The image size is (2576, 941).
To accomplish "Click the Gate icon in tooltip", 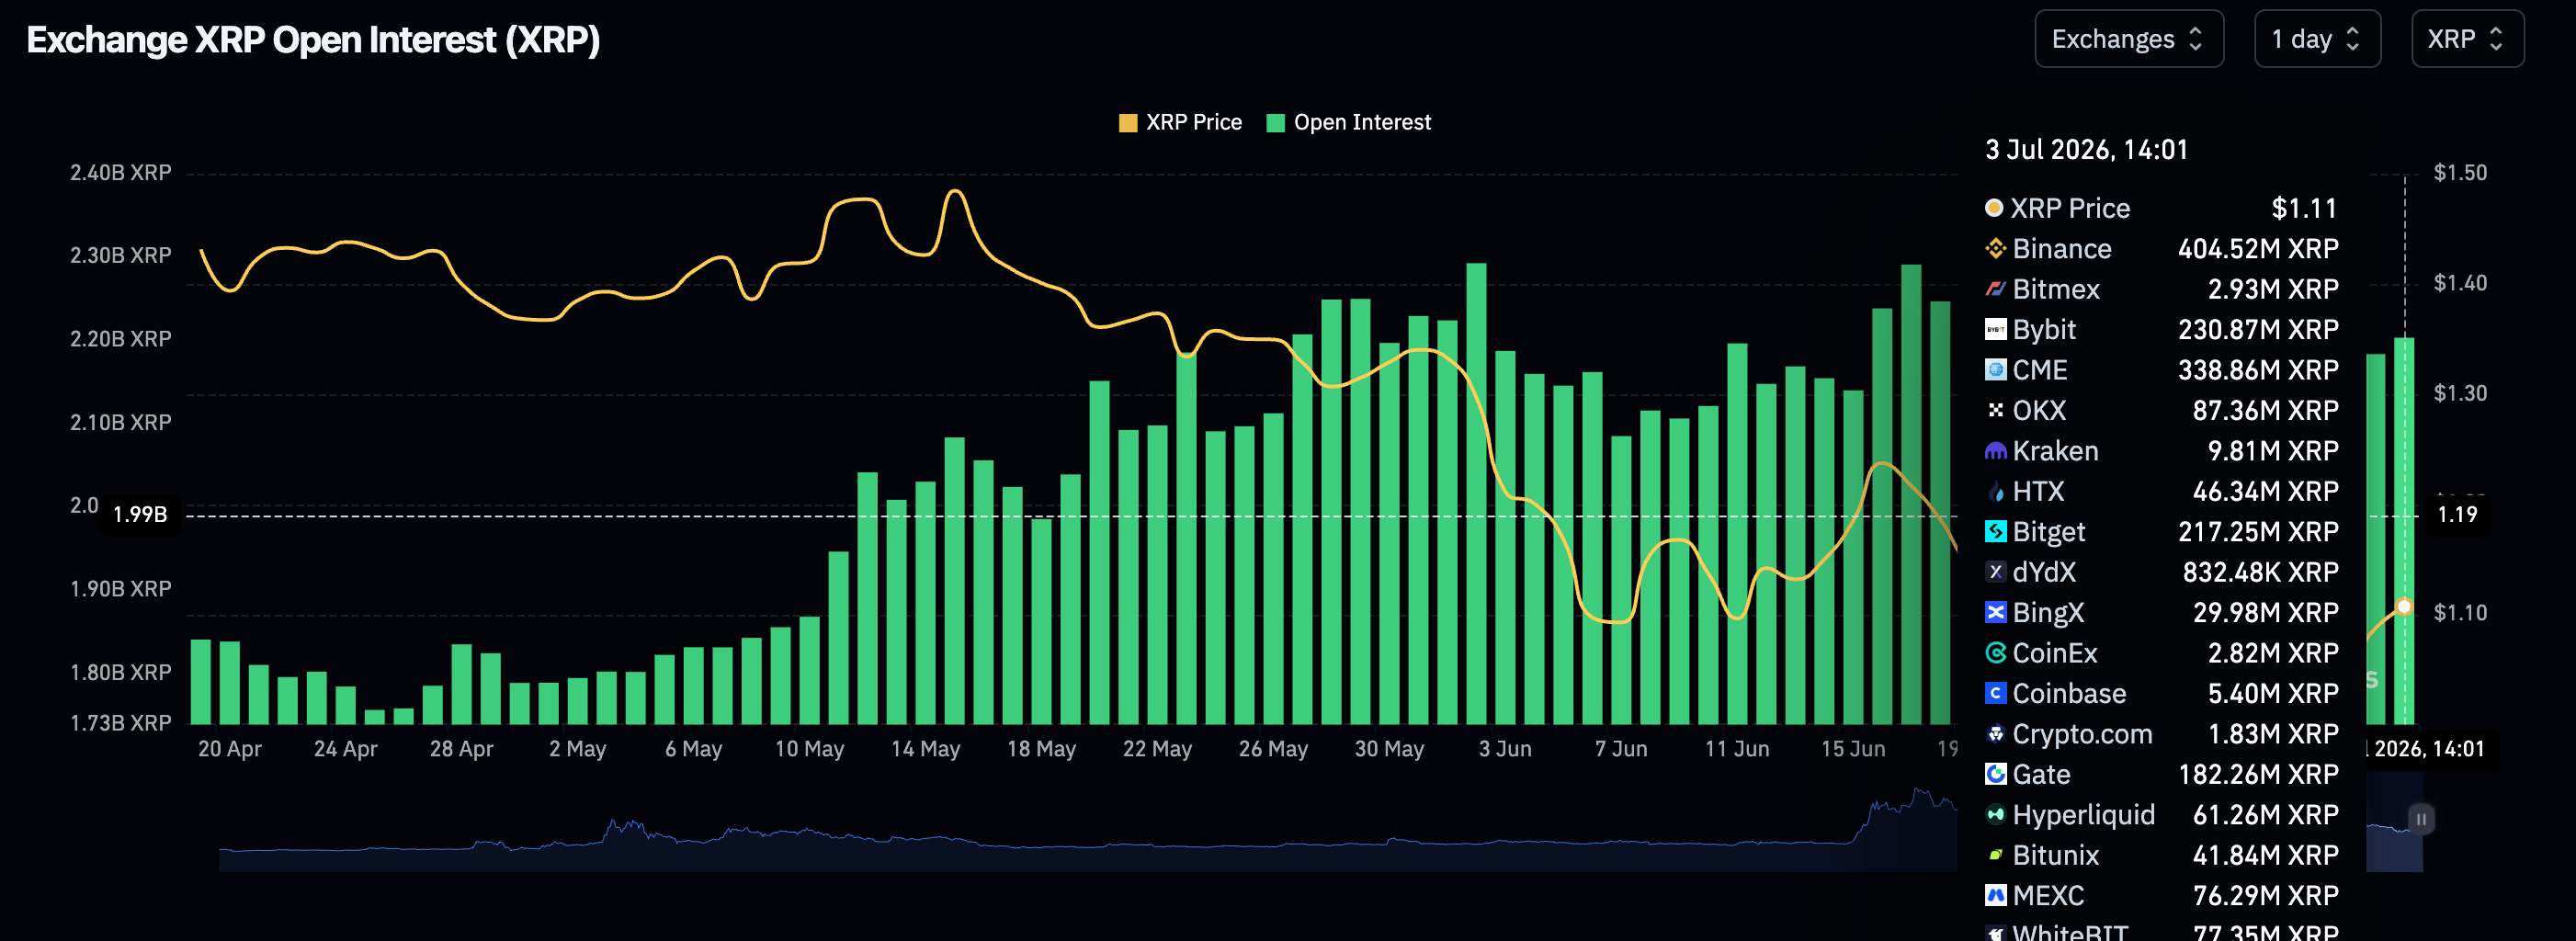I will point(1995,774).
